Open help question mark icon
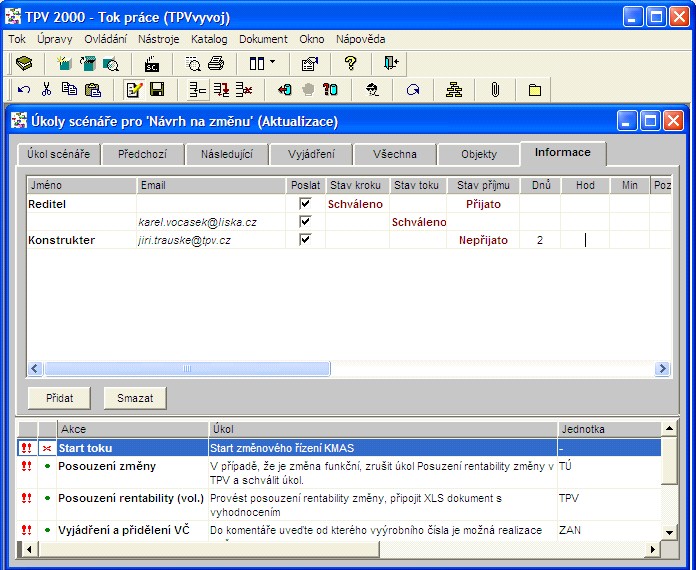Viewport: 696px width, 570px height. [x=351, y=63]
